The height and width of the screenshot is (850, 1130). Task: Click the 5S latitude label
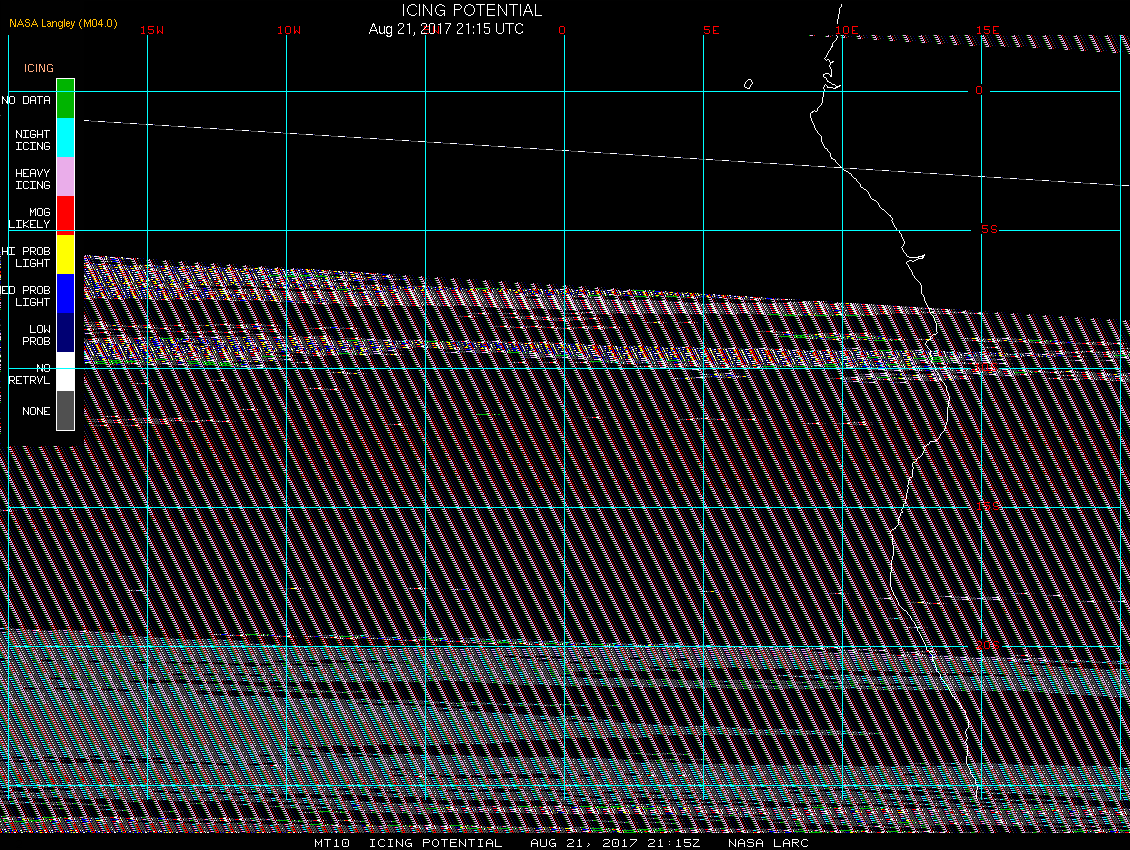click(x=989, y=229)
